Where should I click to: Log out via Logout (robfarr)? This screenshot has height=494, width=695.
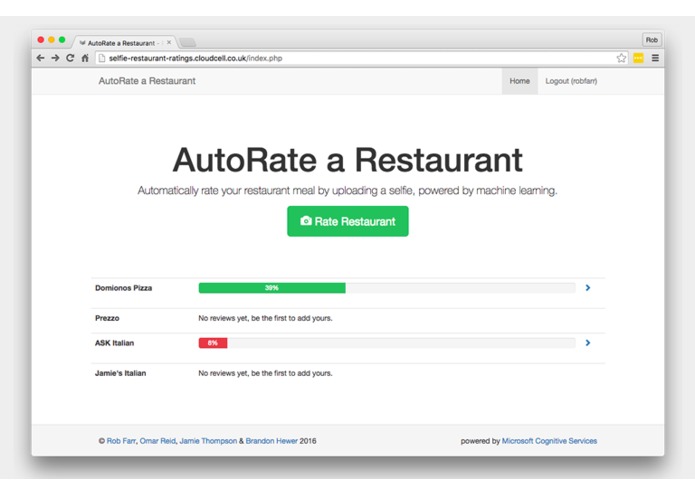[x=571, y=81]
